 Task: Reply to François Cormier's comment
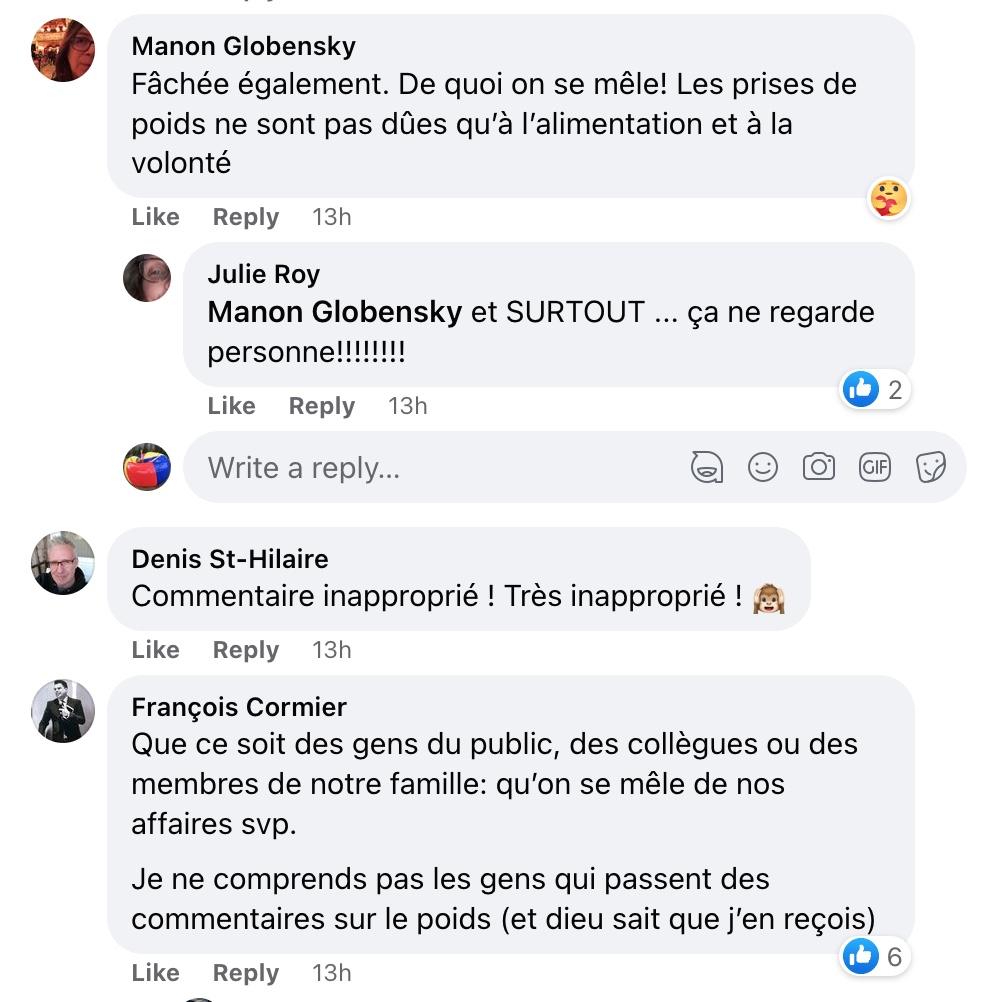coord(245,973)
